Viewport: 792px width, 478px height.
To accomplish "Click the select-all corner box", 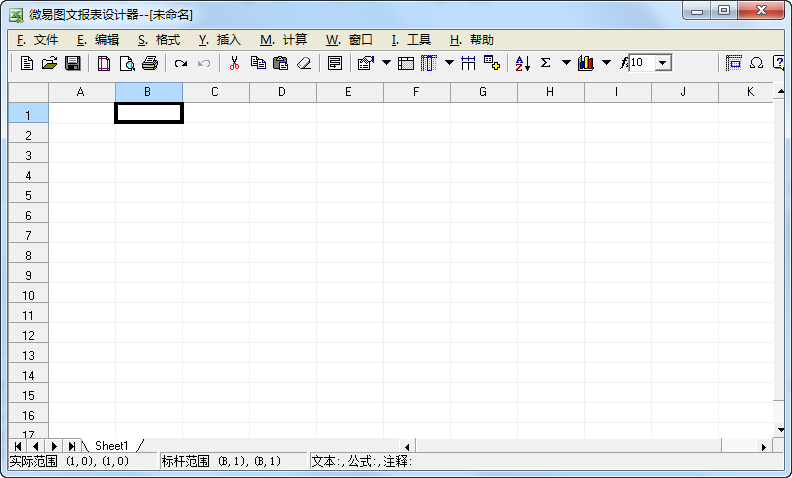I will tap(28, 92).
